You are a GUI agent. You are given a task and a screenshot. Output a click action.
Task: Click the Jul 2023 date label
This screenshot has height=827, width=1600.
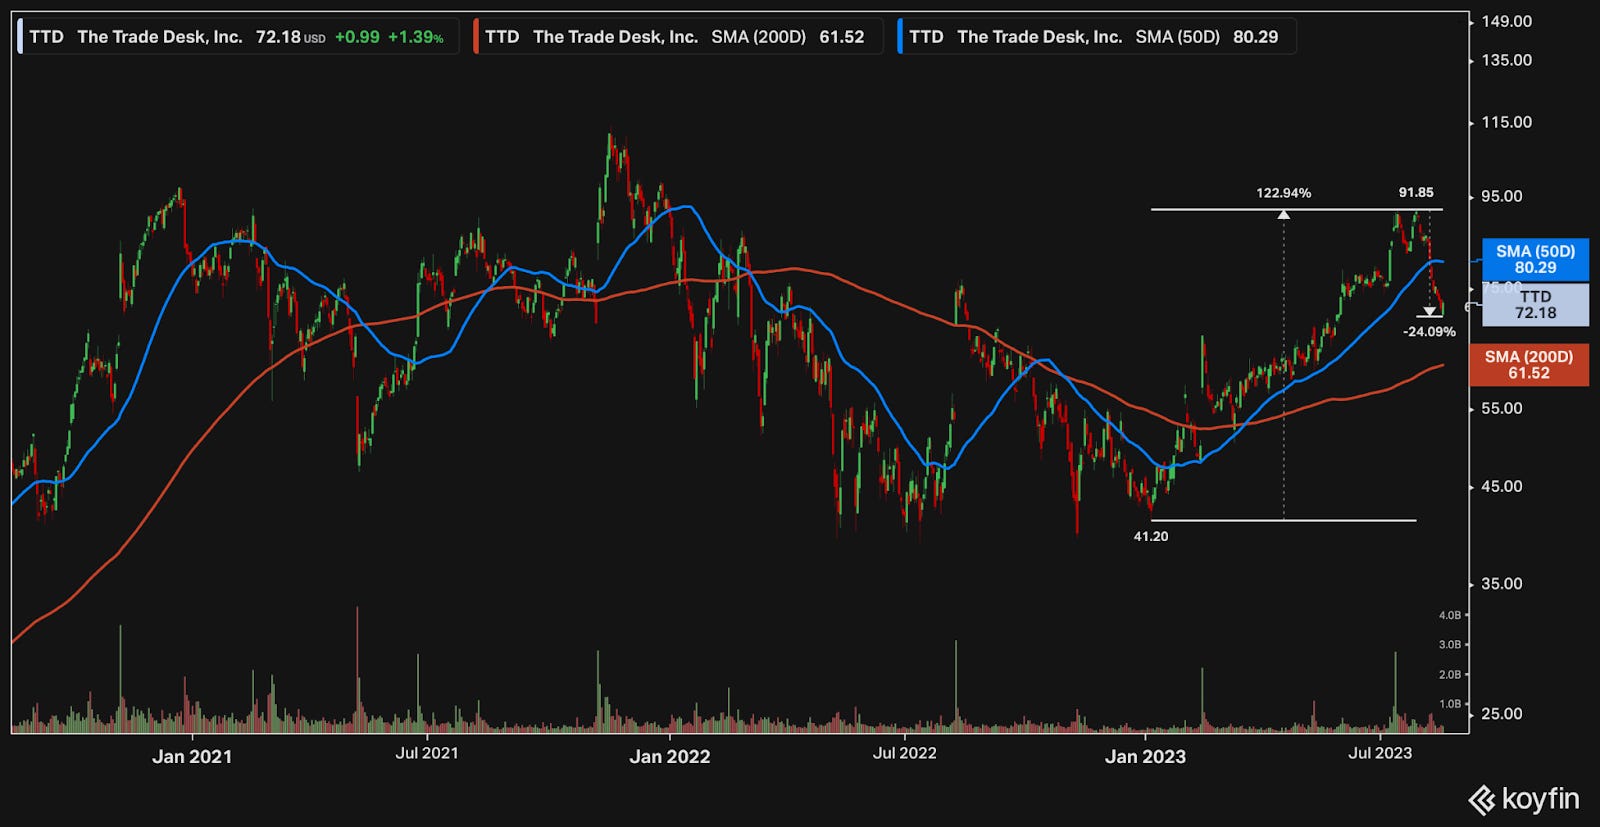point(1380,753)
